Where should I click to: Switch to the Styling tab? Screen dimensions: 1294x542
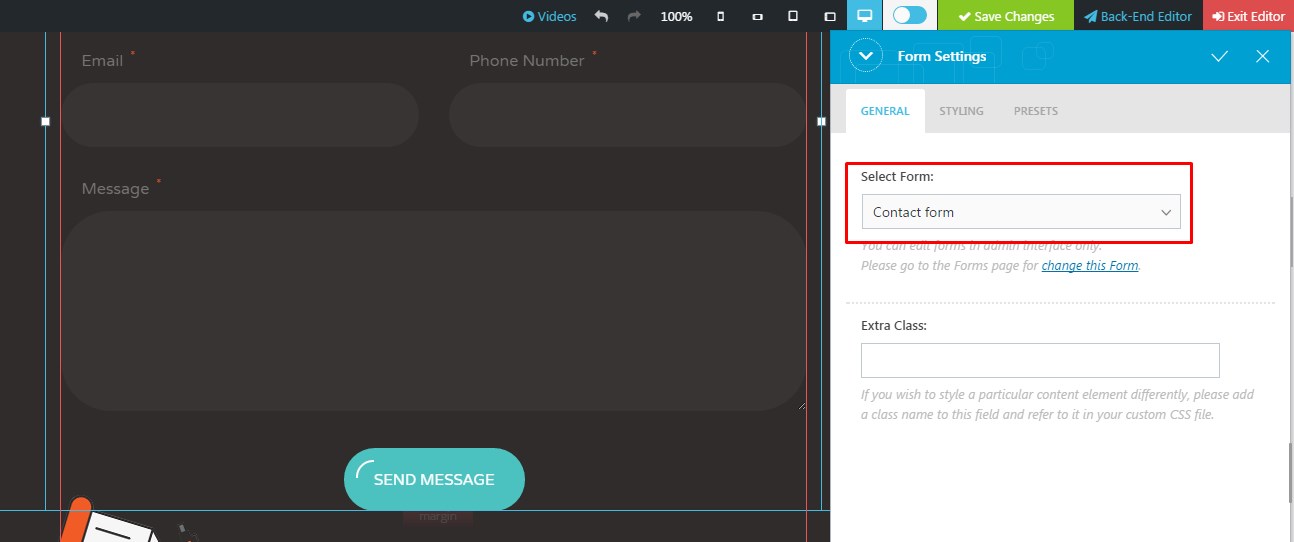[x=961, y=111]
